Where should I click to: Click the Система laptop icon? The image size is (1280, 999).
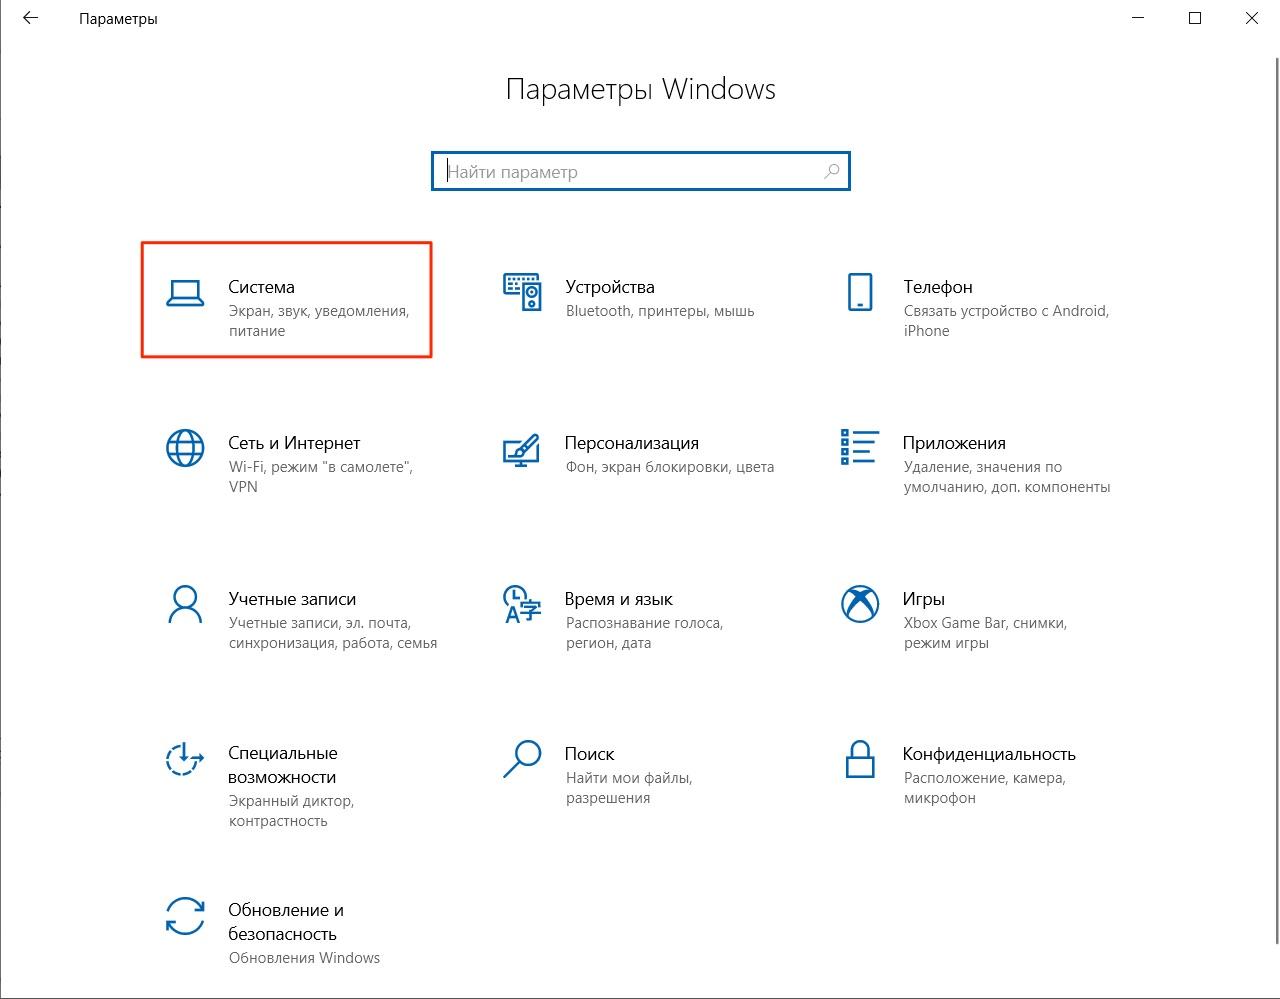(x=185, y=292)
